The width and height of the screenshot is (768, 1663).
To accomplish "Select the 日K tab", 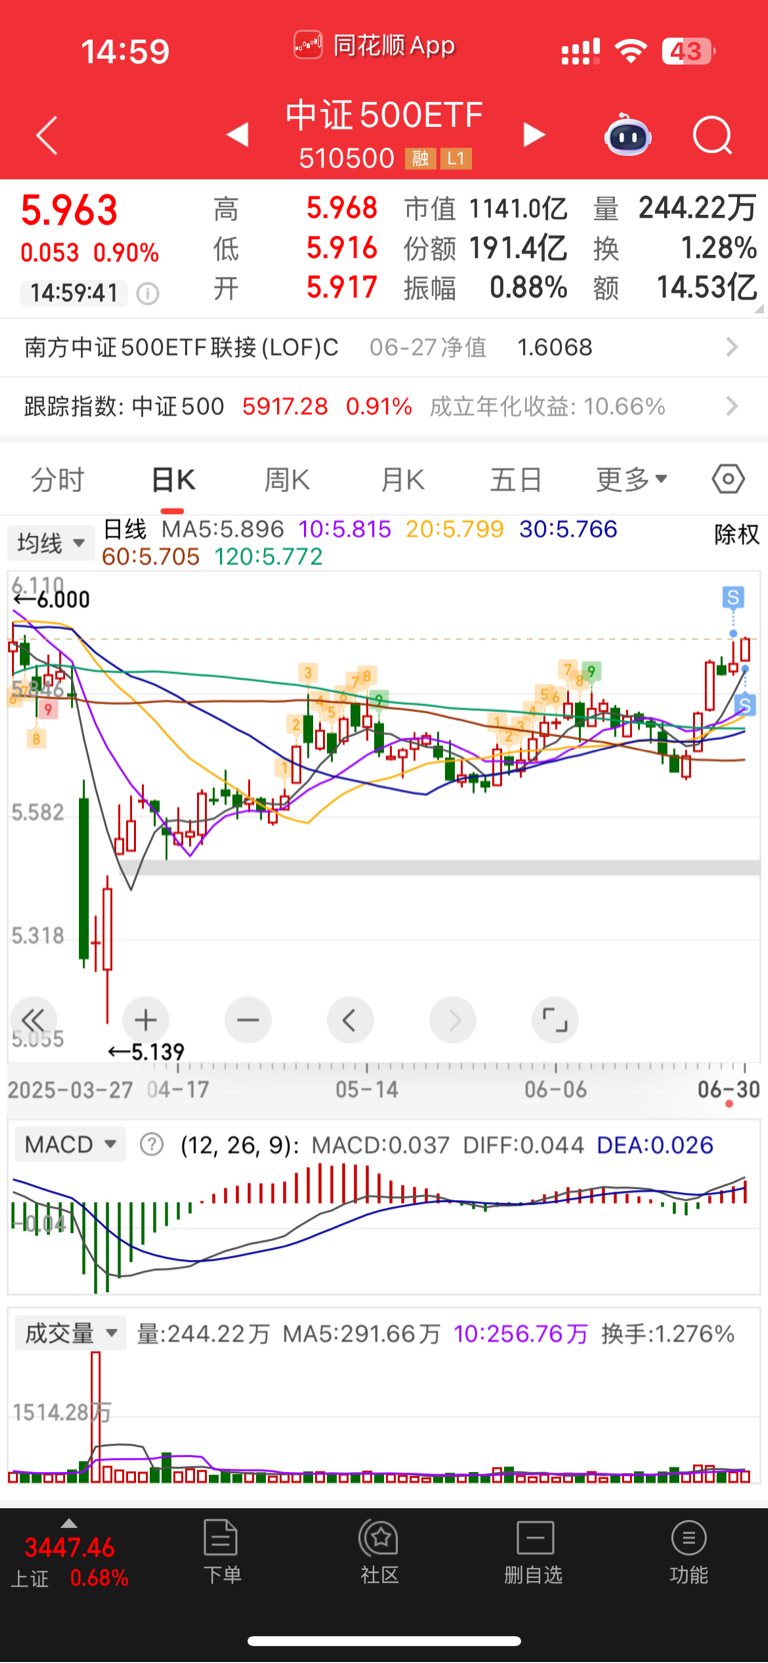I will [x=172, y=480].
